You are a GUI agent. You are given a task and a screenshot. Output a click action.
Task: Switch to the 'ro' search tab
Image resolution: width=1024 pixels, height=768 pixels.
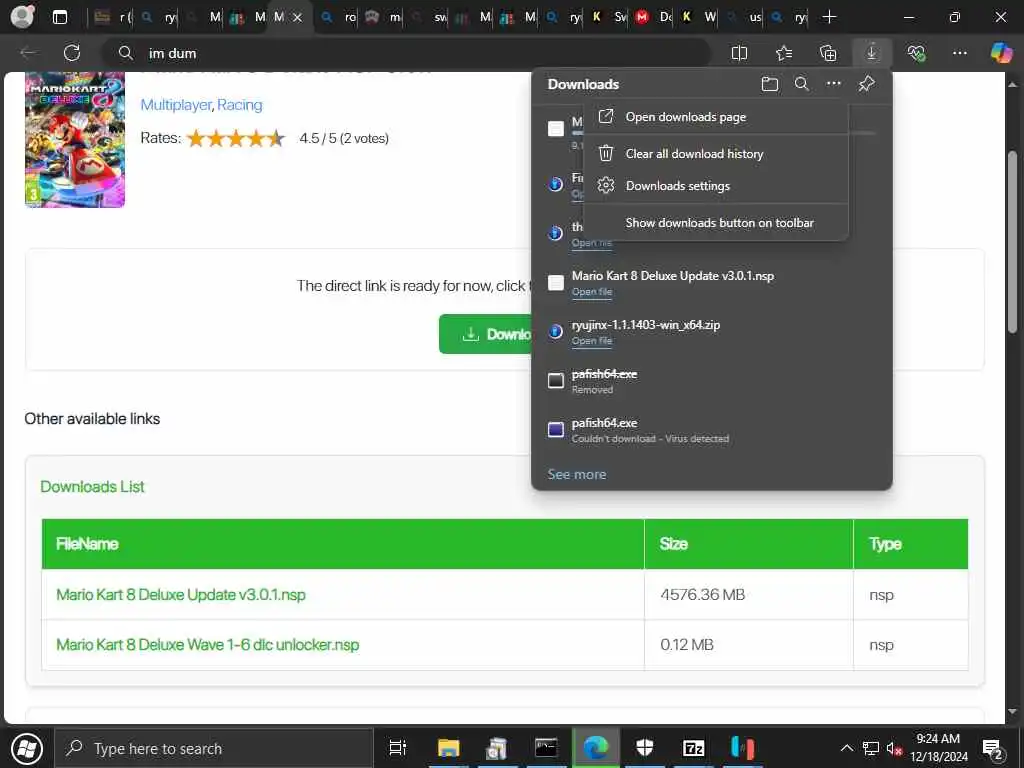pyautogui.click(x=339, y=18)
